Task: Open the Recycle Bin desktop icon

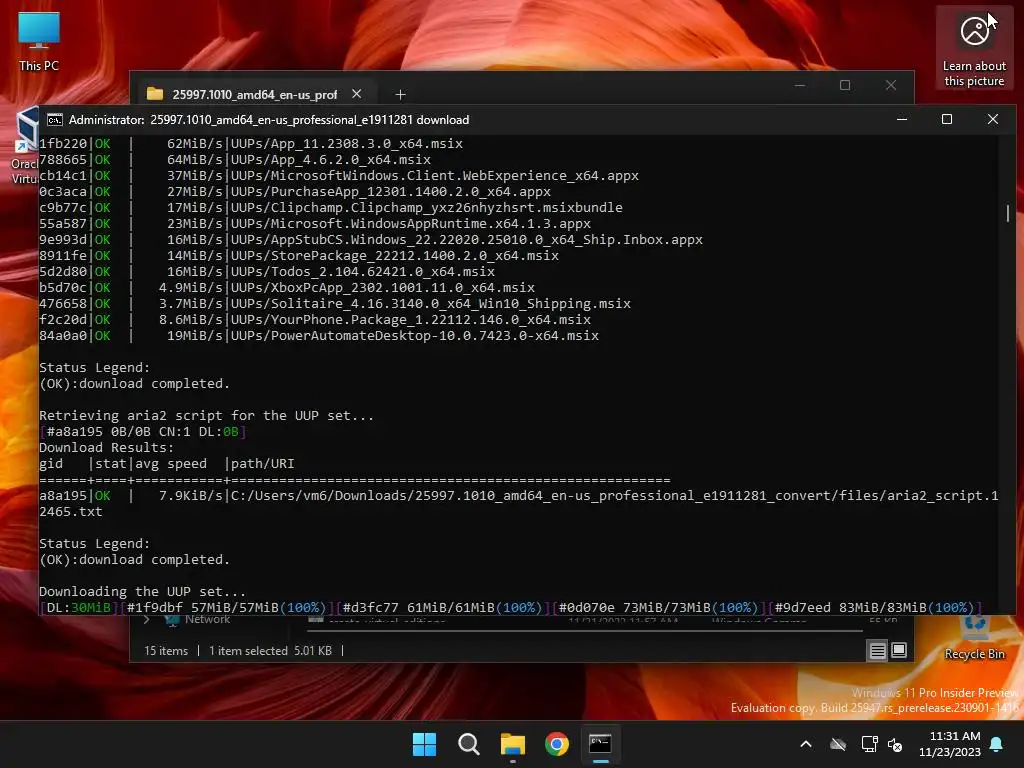Action: coord(974,639)
